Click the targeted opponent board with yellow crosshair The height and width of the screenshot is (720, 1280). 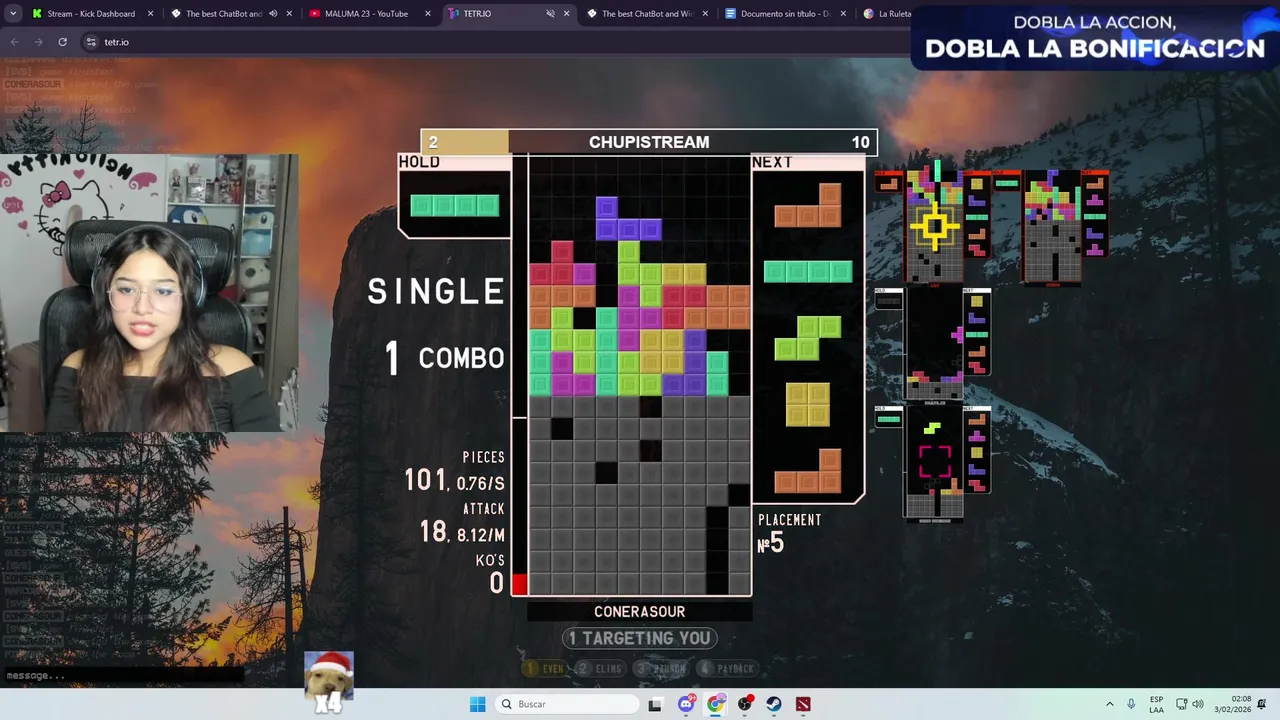click(x=937, y=226)
